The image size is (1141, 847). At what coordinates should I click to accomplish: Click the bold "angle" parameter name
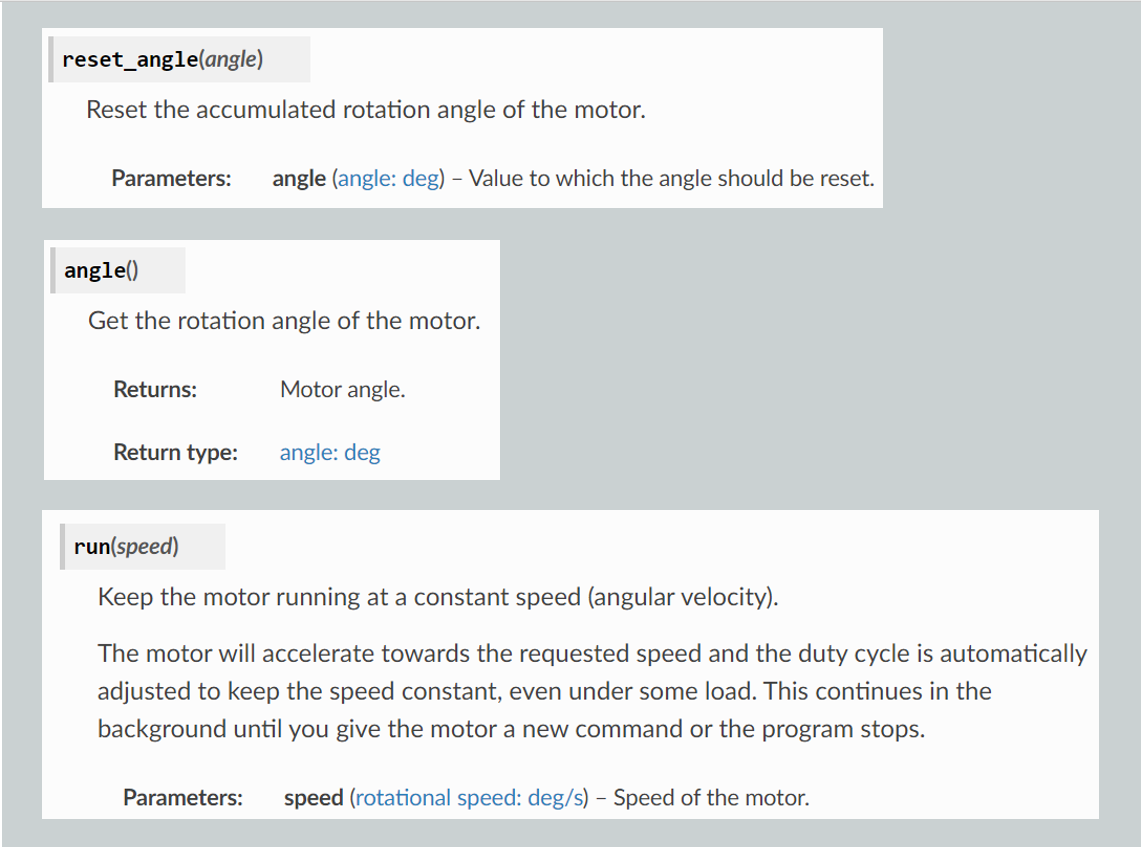[x=298, y=179]
